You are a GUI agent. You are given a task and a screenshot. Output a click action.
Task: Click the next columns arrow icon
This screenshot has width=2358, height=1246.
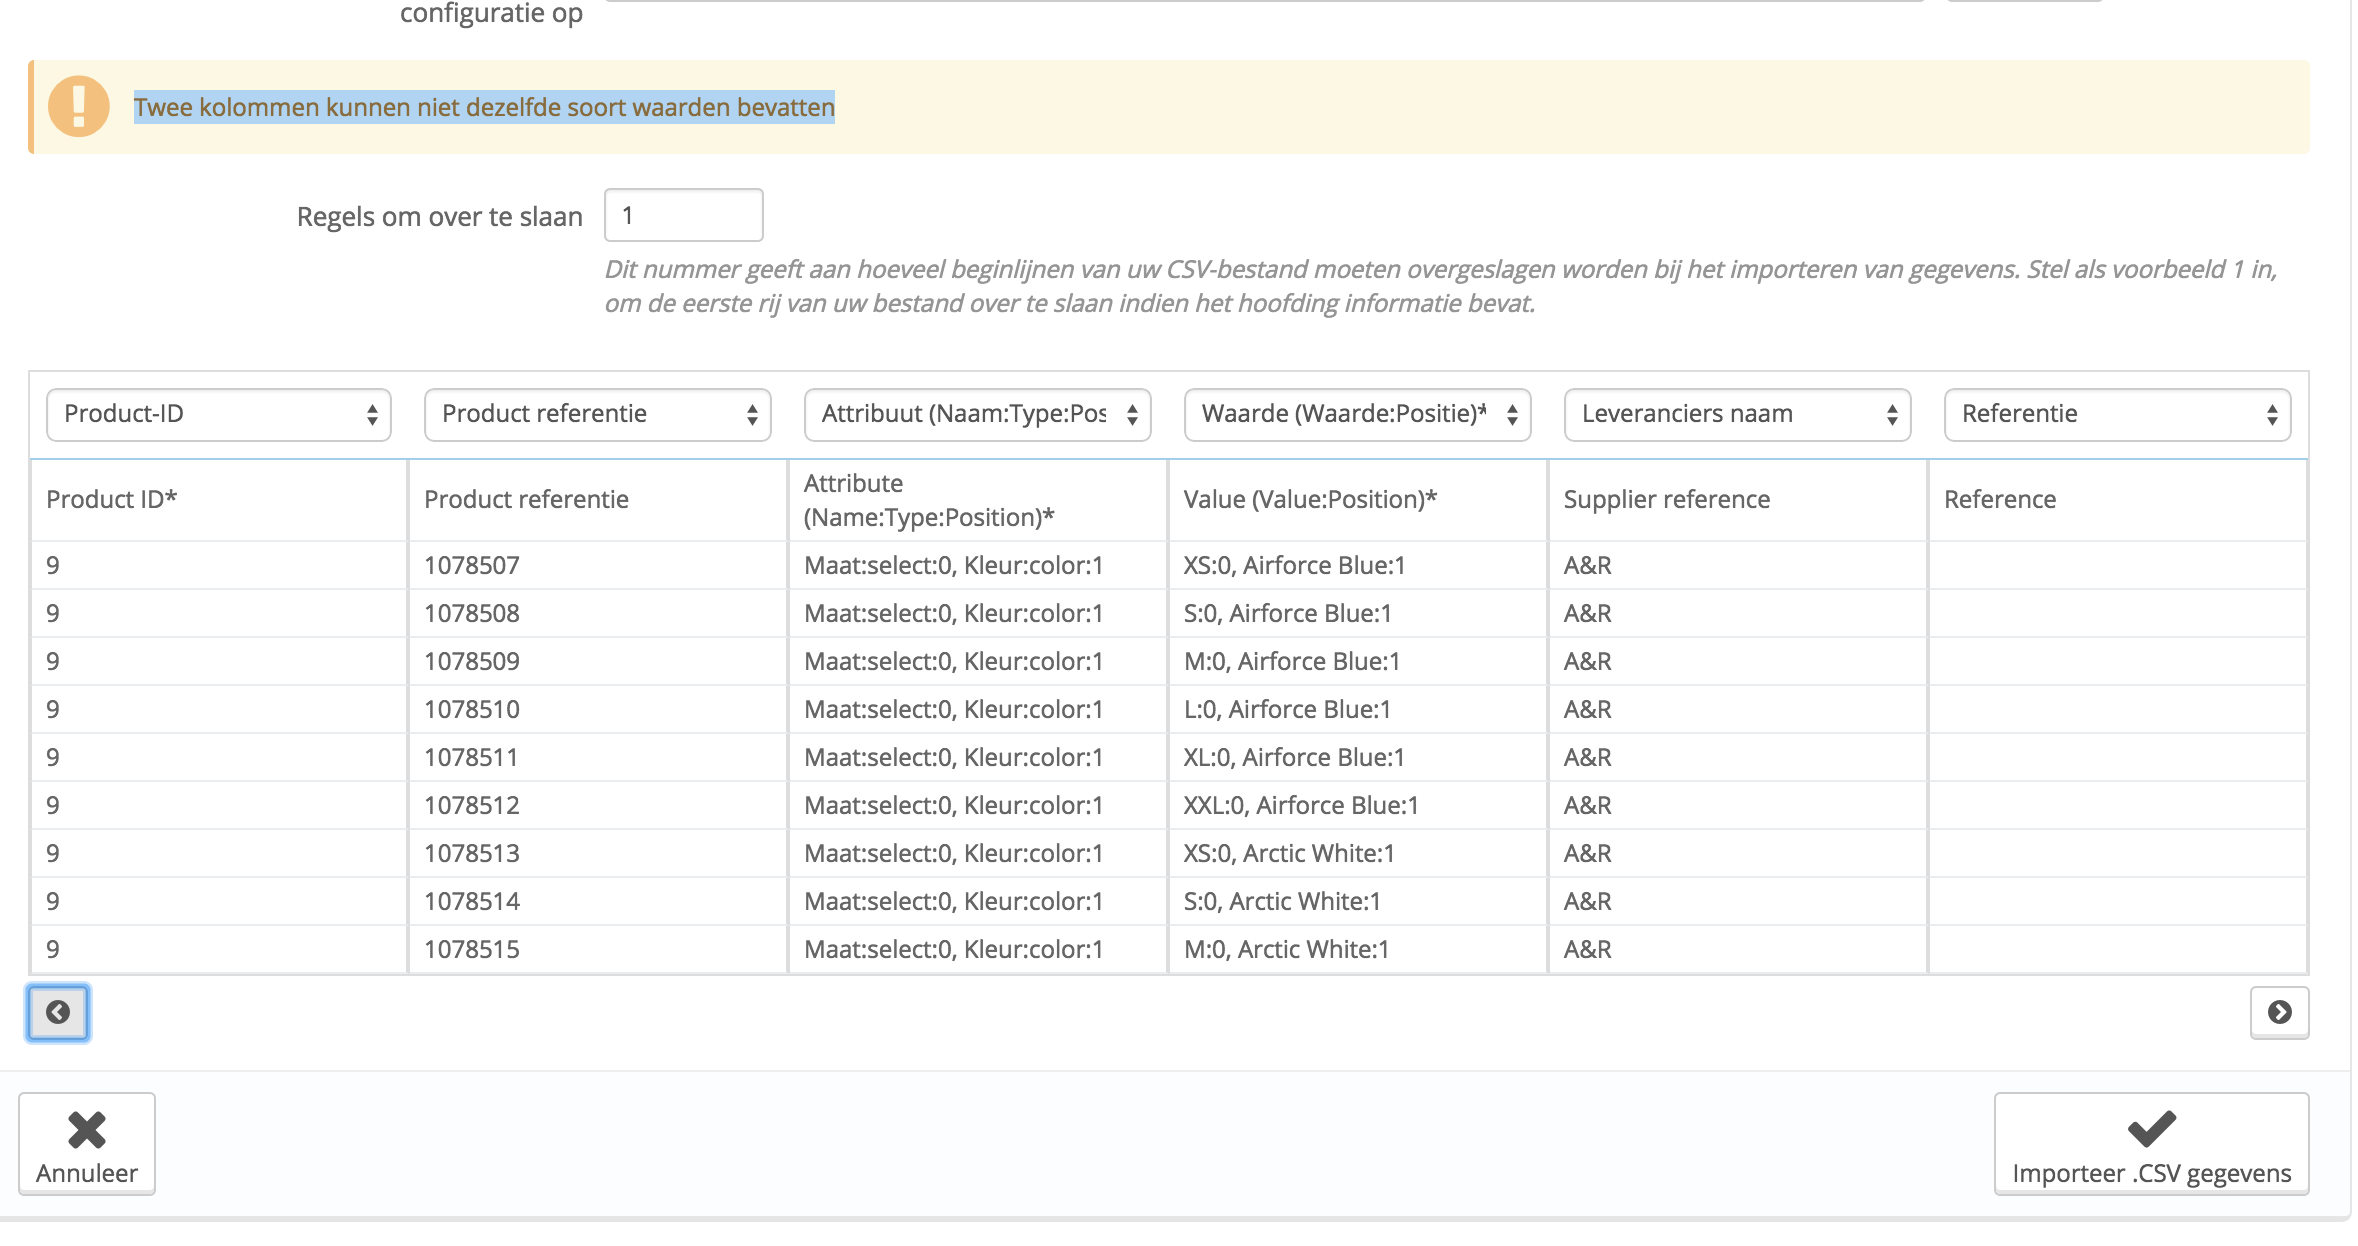tap(2279, 1012)
